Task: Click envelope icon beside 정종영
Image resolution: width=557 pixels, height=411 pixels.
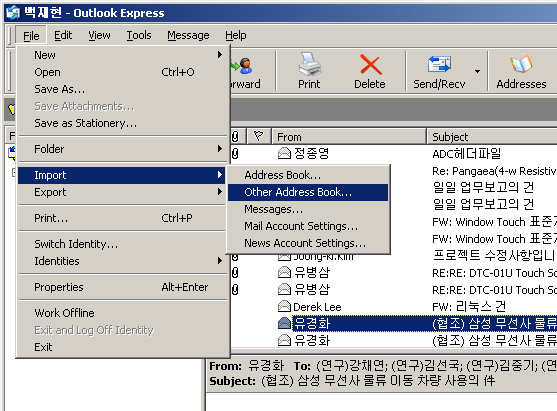Action: point(284,153)
